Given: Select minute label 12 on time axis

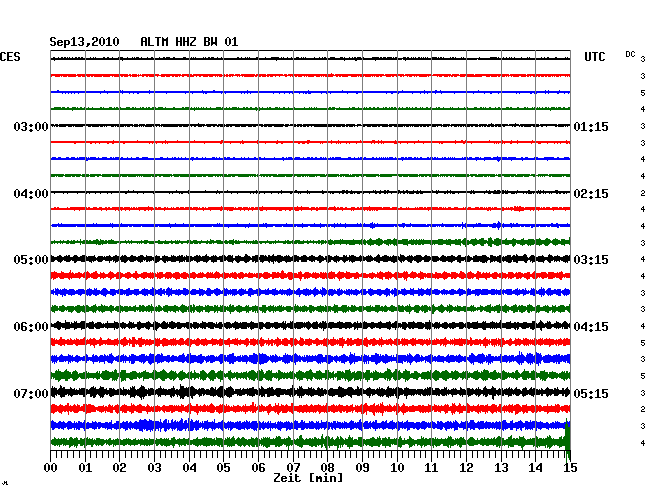Looking at the screenshot, I should coord(466,467).
